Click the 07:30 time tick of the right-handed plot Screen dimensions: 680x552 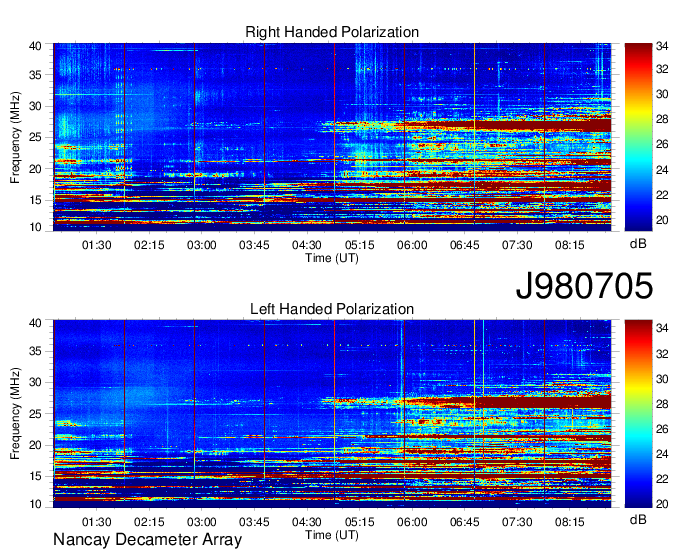[517, 245]
